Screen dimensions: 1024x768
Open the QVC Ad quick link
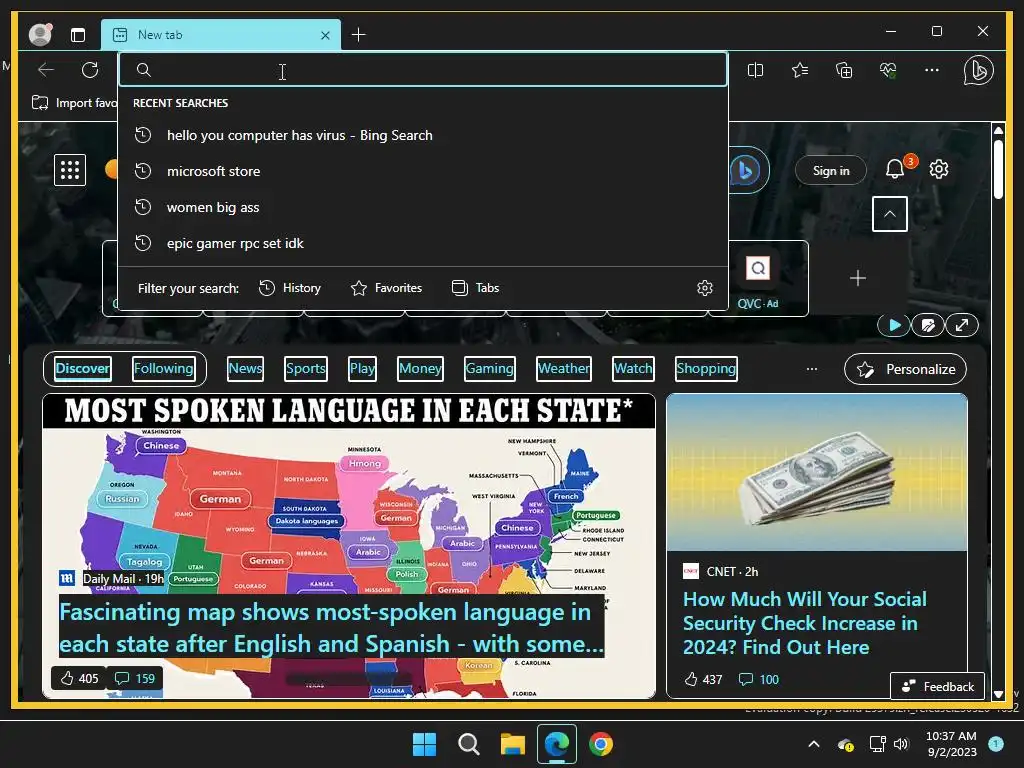758,278
